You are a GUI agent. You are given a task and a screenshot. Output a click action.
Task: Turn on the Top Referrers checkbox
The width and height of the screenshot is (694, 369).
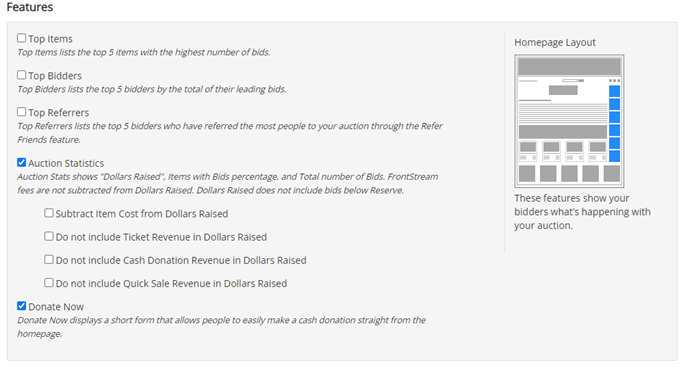pos(21,111)
